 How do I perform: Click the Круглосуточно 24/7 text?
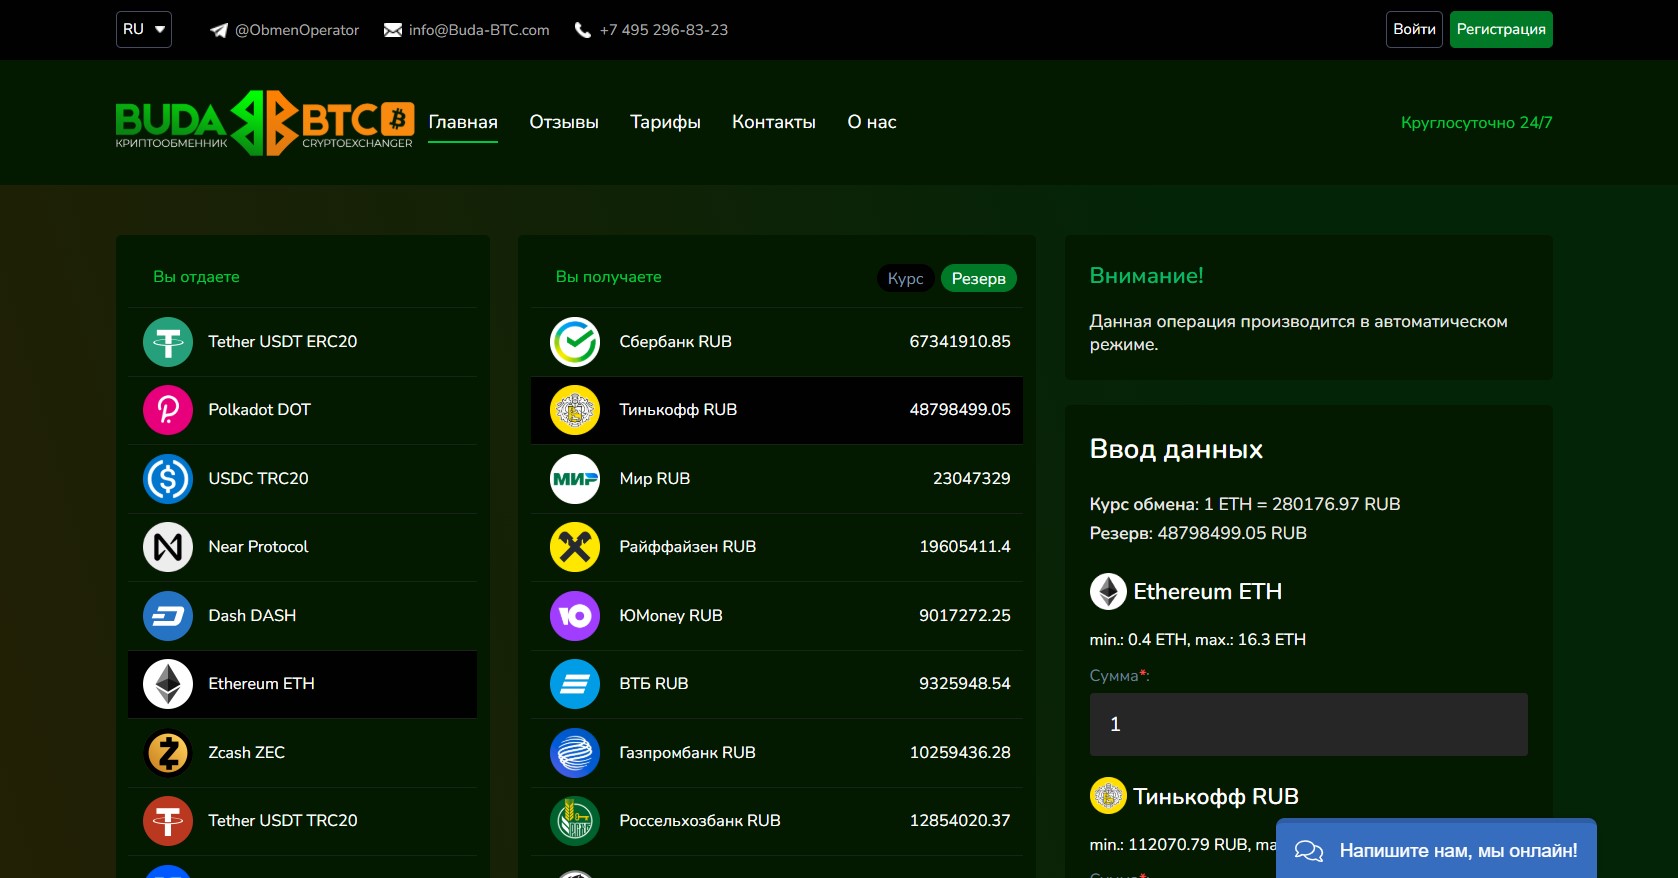click(x=1476, y=123)
